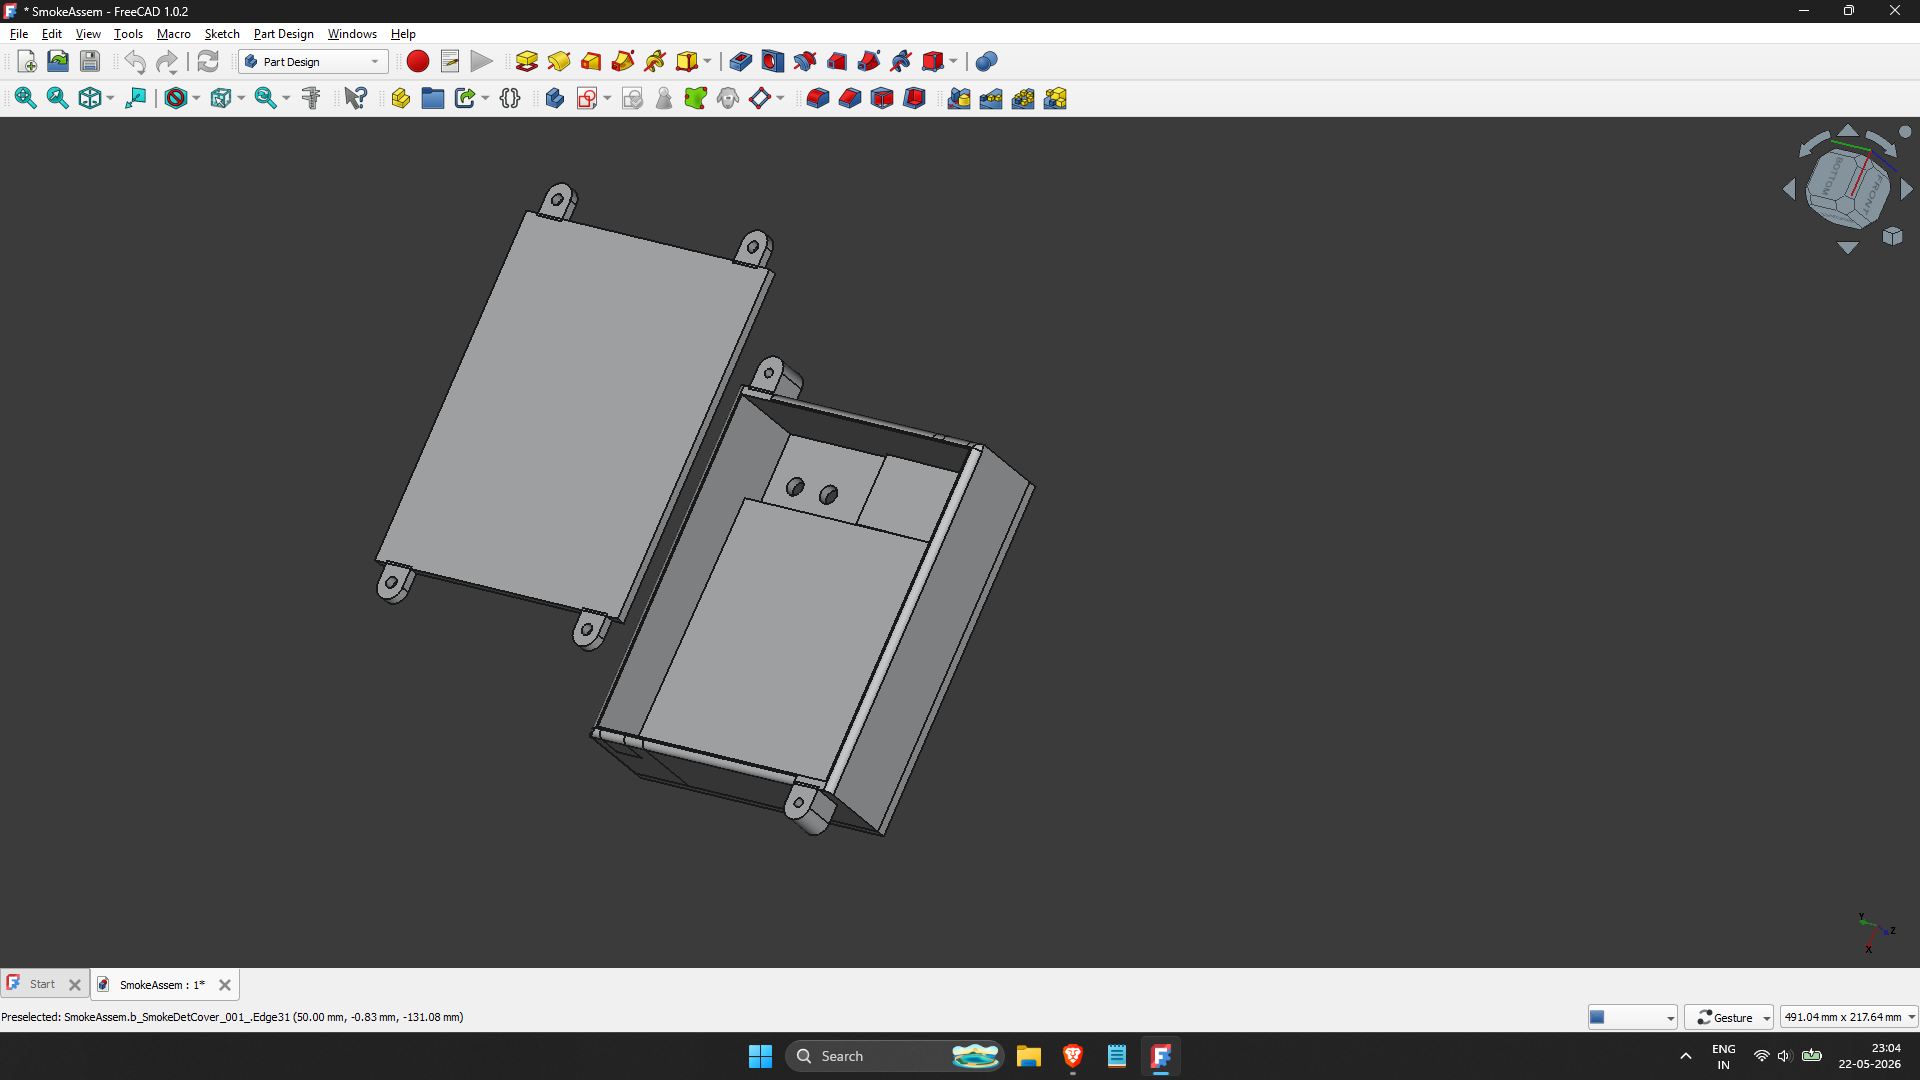The width and height of the screenshot is (1920, 1080).
Task: Create a new Part container
Action: click(x=401, y=98)
